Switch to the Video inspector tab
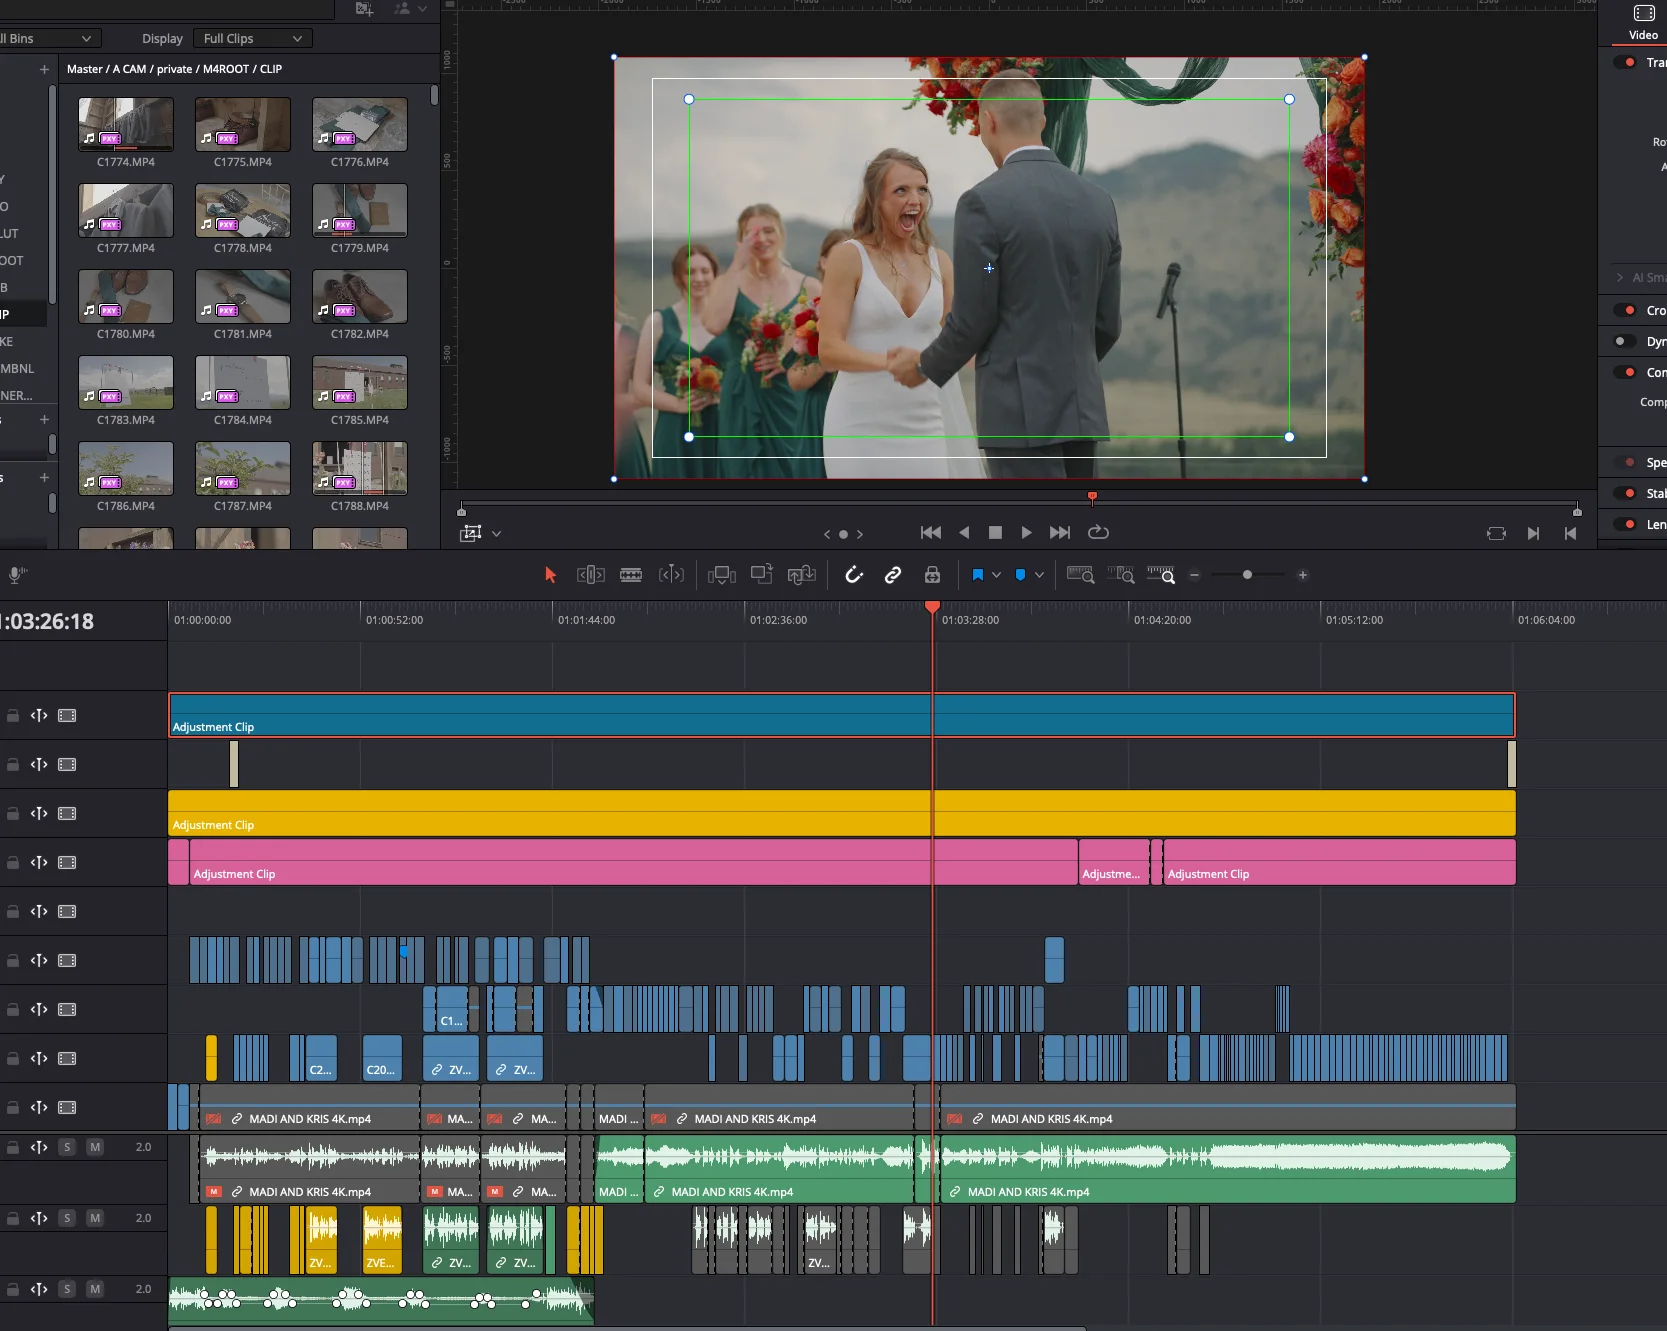1667x1331 pixels. click(x=1643, y=23)
